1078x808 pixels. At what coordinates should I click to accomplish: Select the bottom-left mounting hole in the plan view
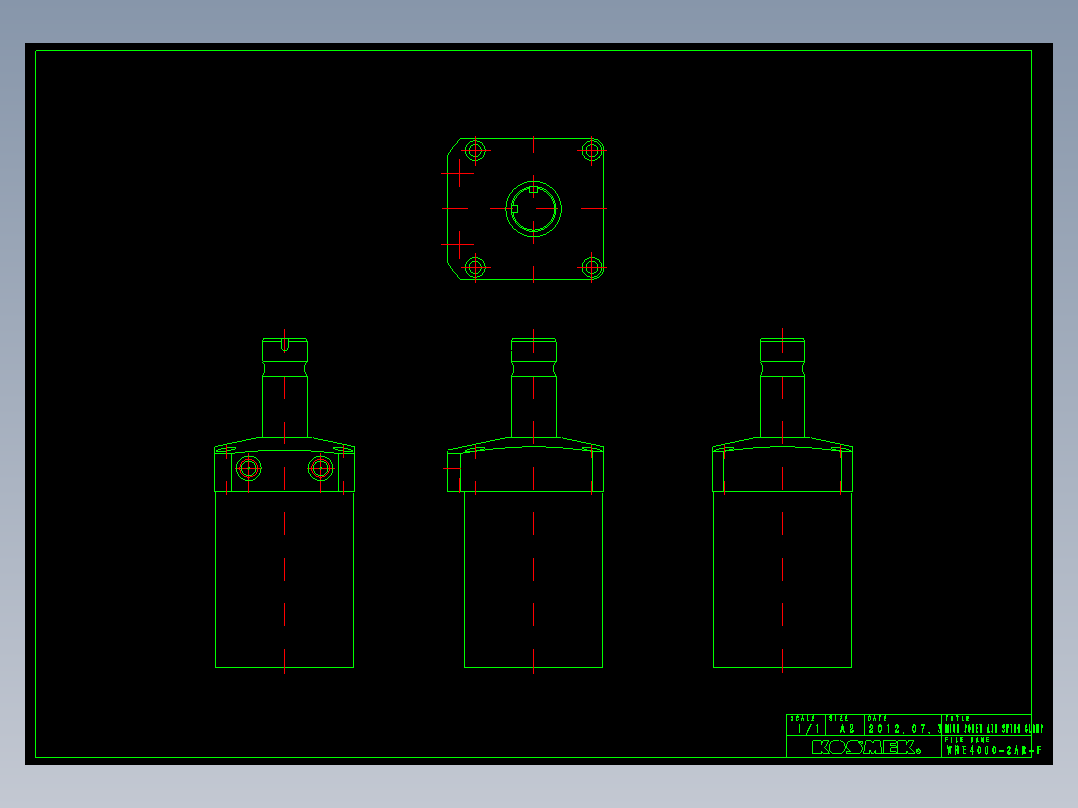pyautogui.click(x=475, y=267)
